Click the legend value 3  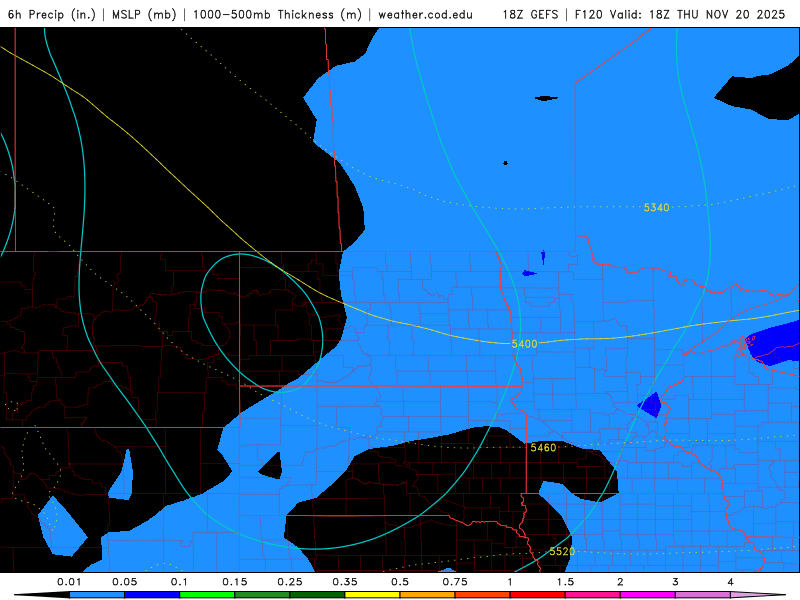(x=676, y=582)
